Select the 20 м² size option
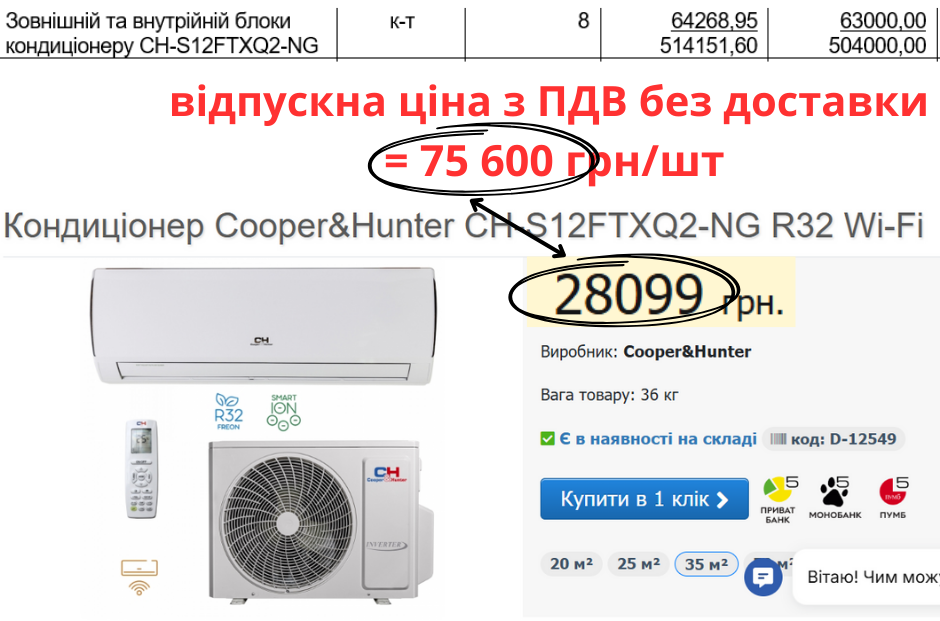Image resolution: width=940 pixels, height=621 pixels. (x=571, y=564)
